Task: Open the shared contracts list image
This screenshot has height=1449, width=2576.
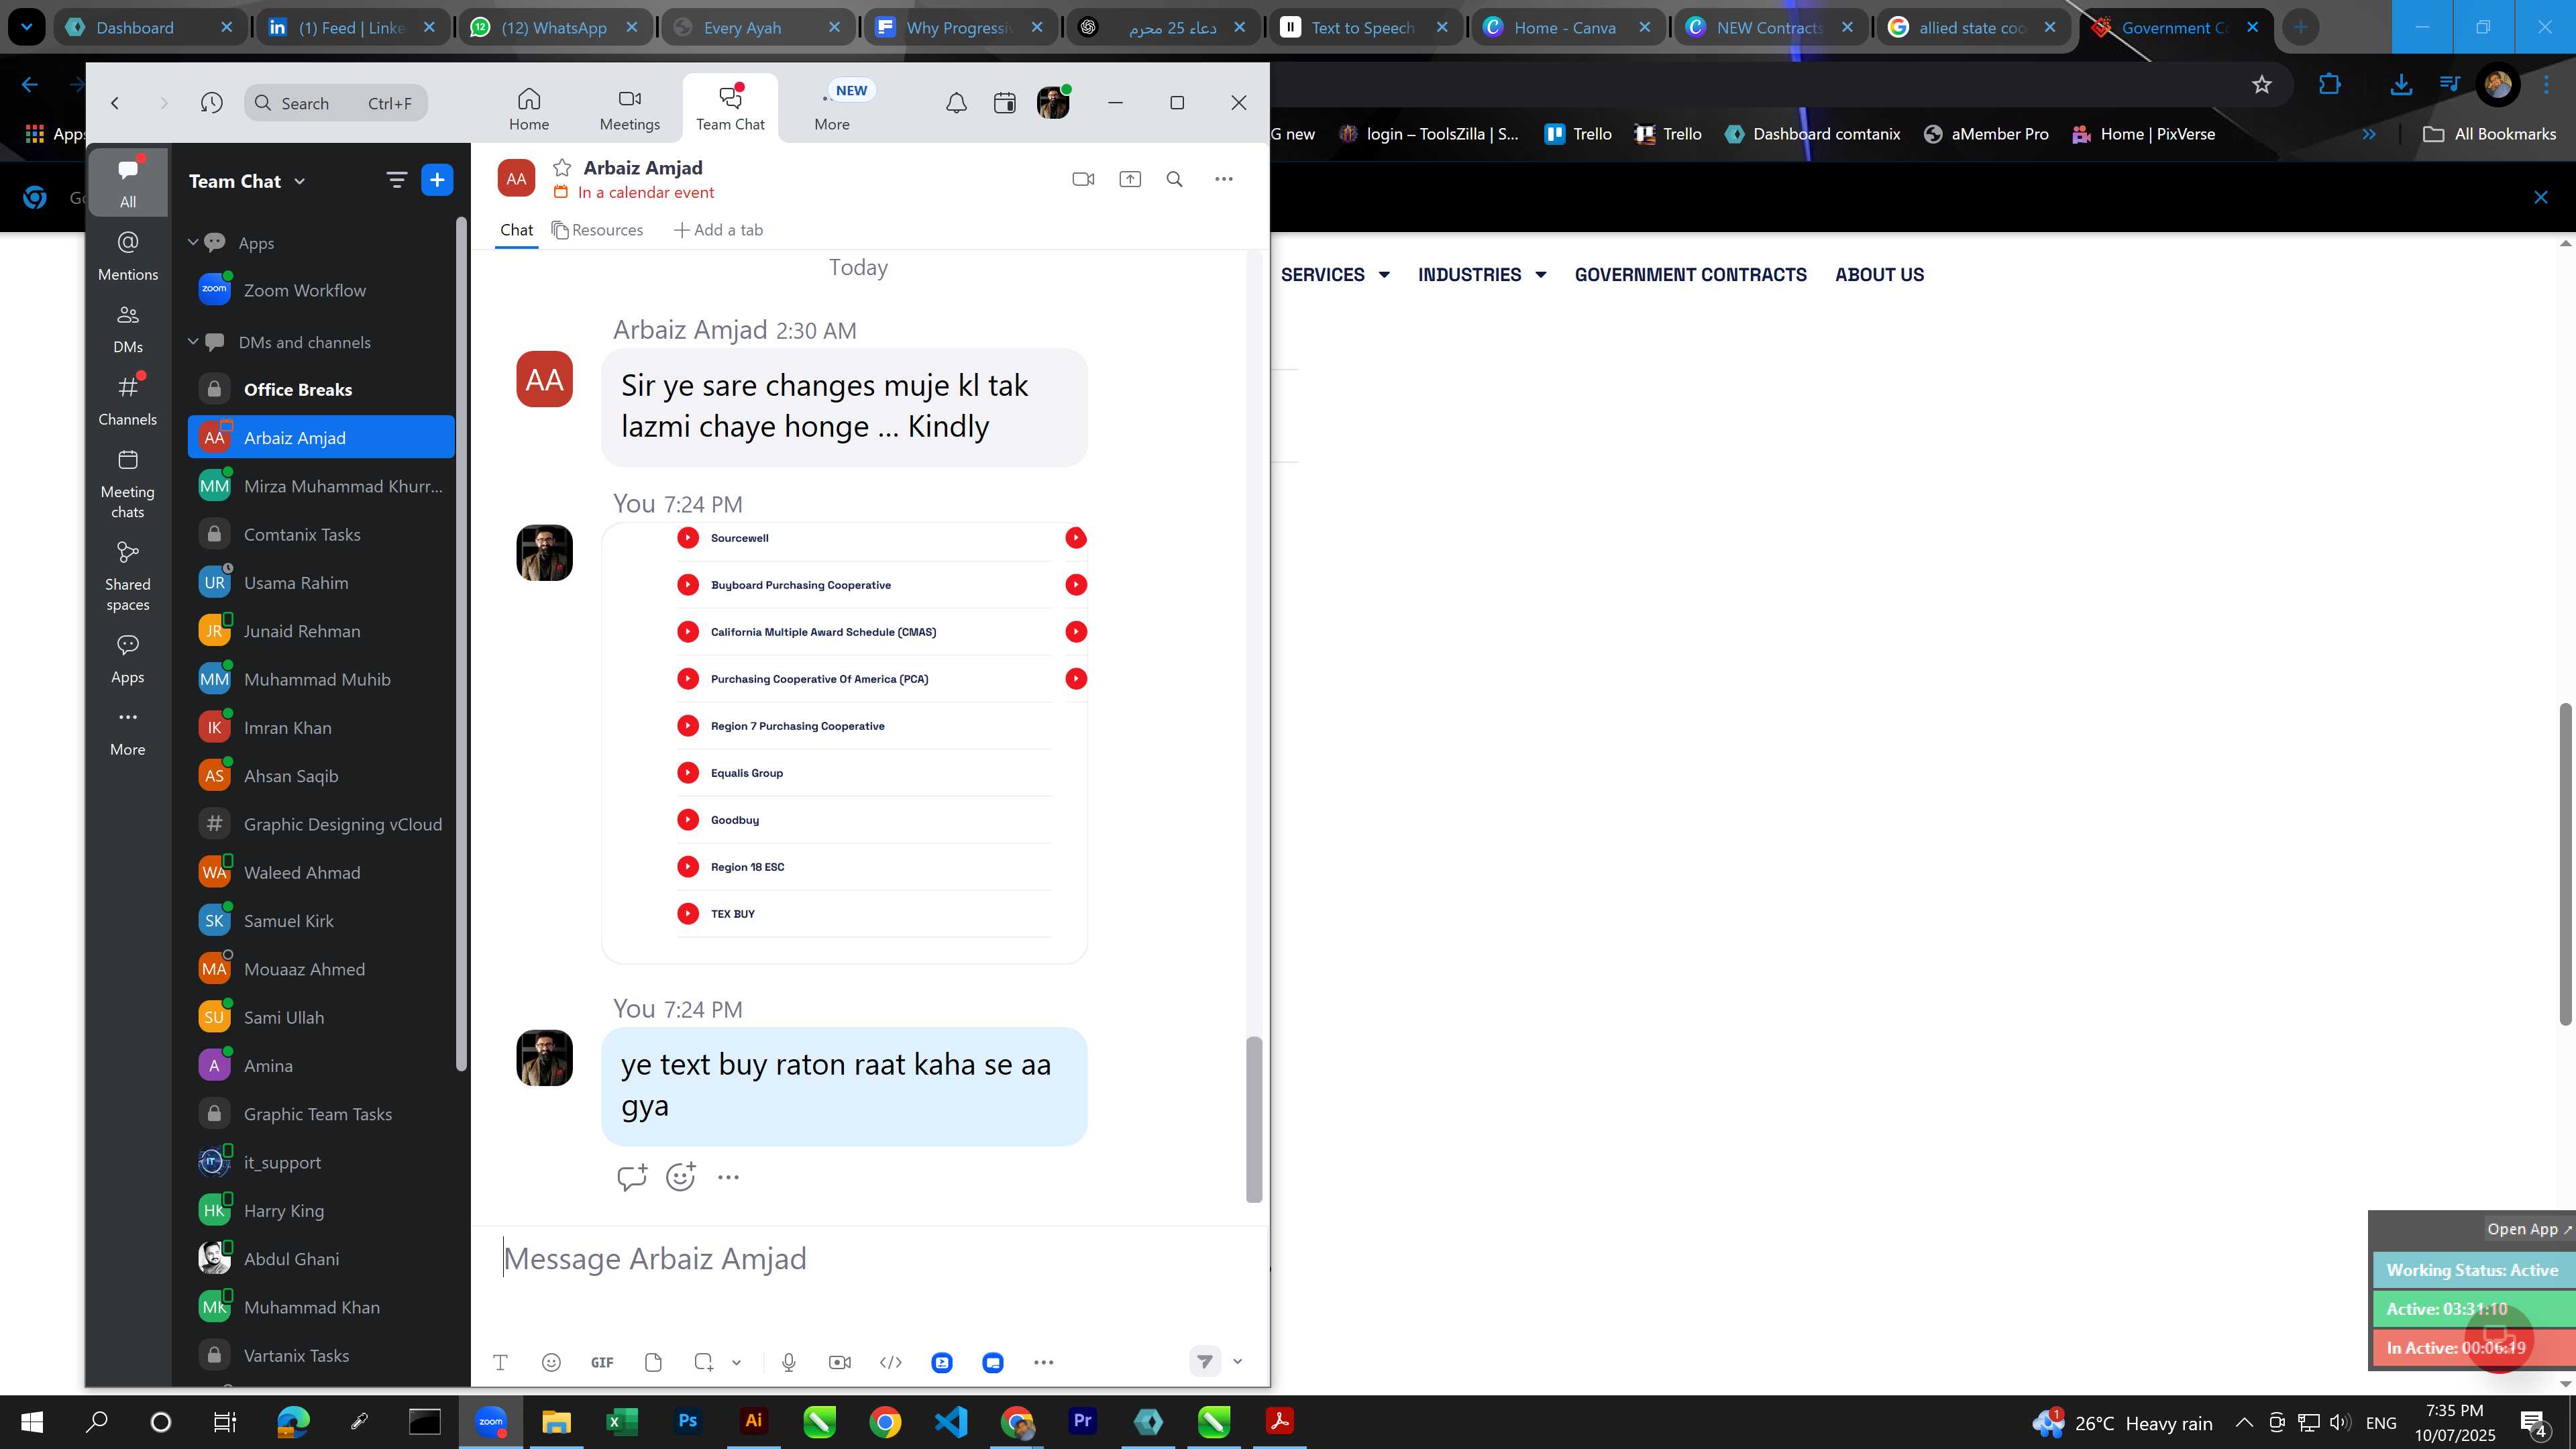Action: 844,743
